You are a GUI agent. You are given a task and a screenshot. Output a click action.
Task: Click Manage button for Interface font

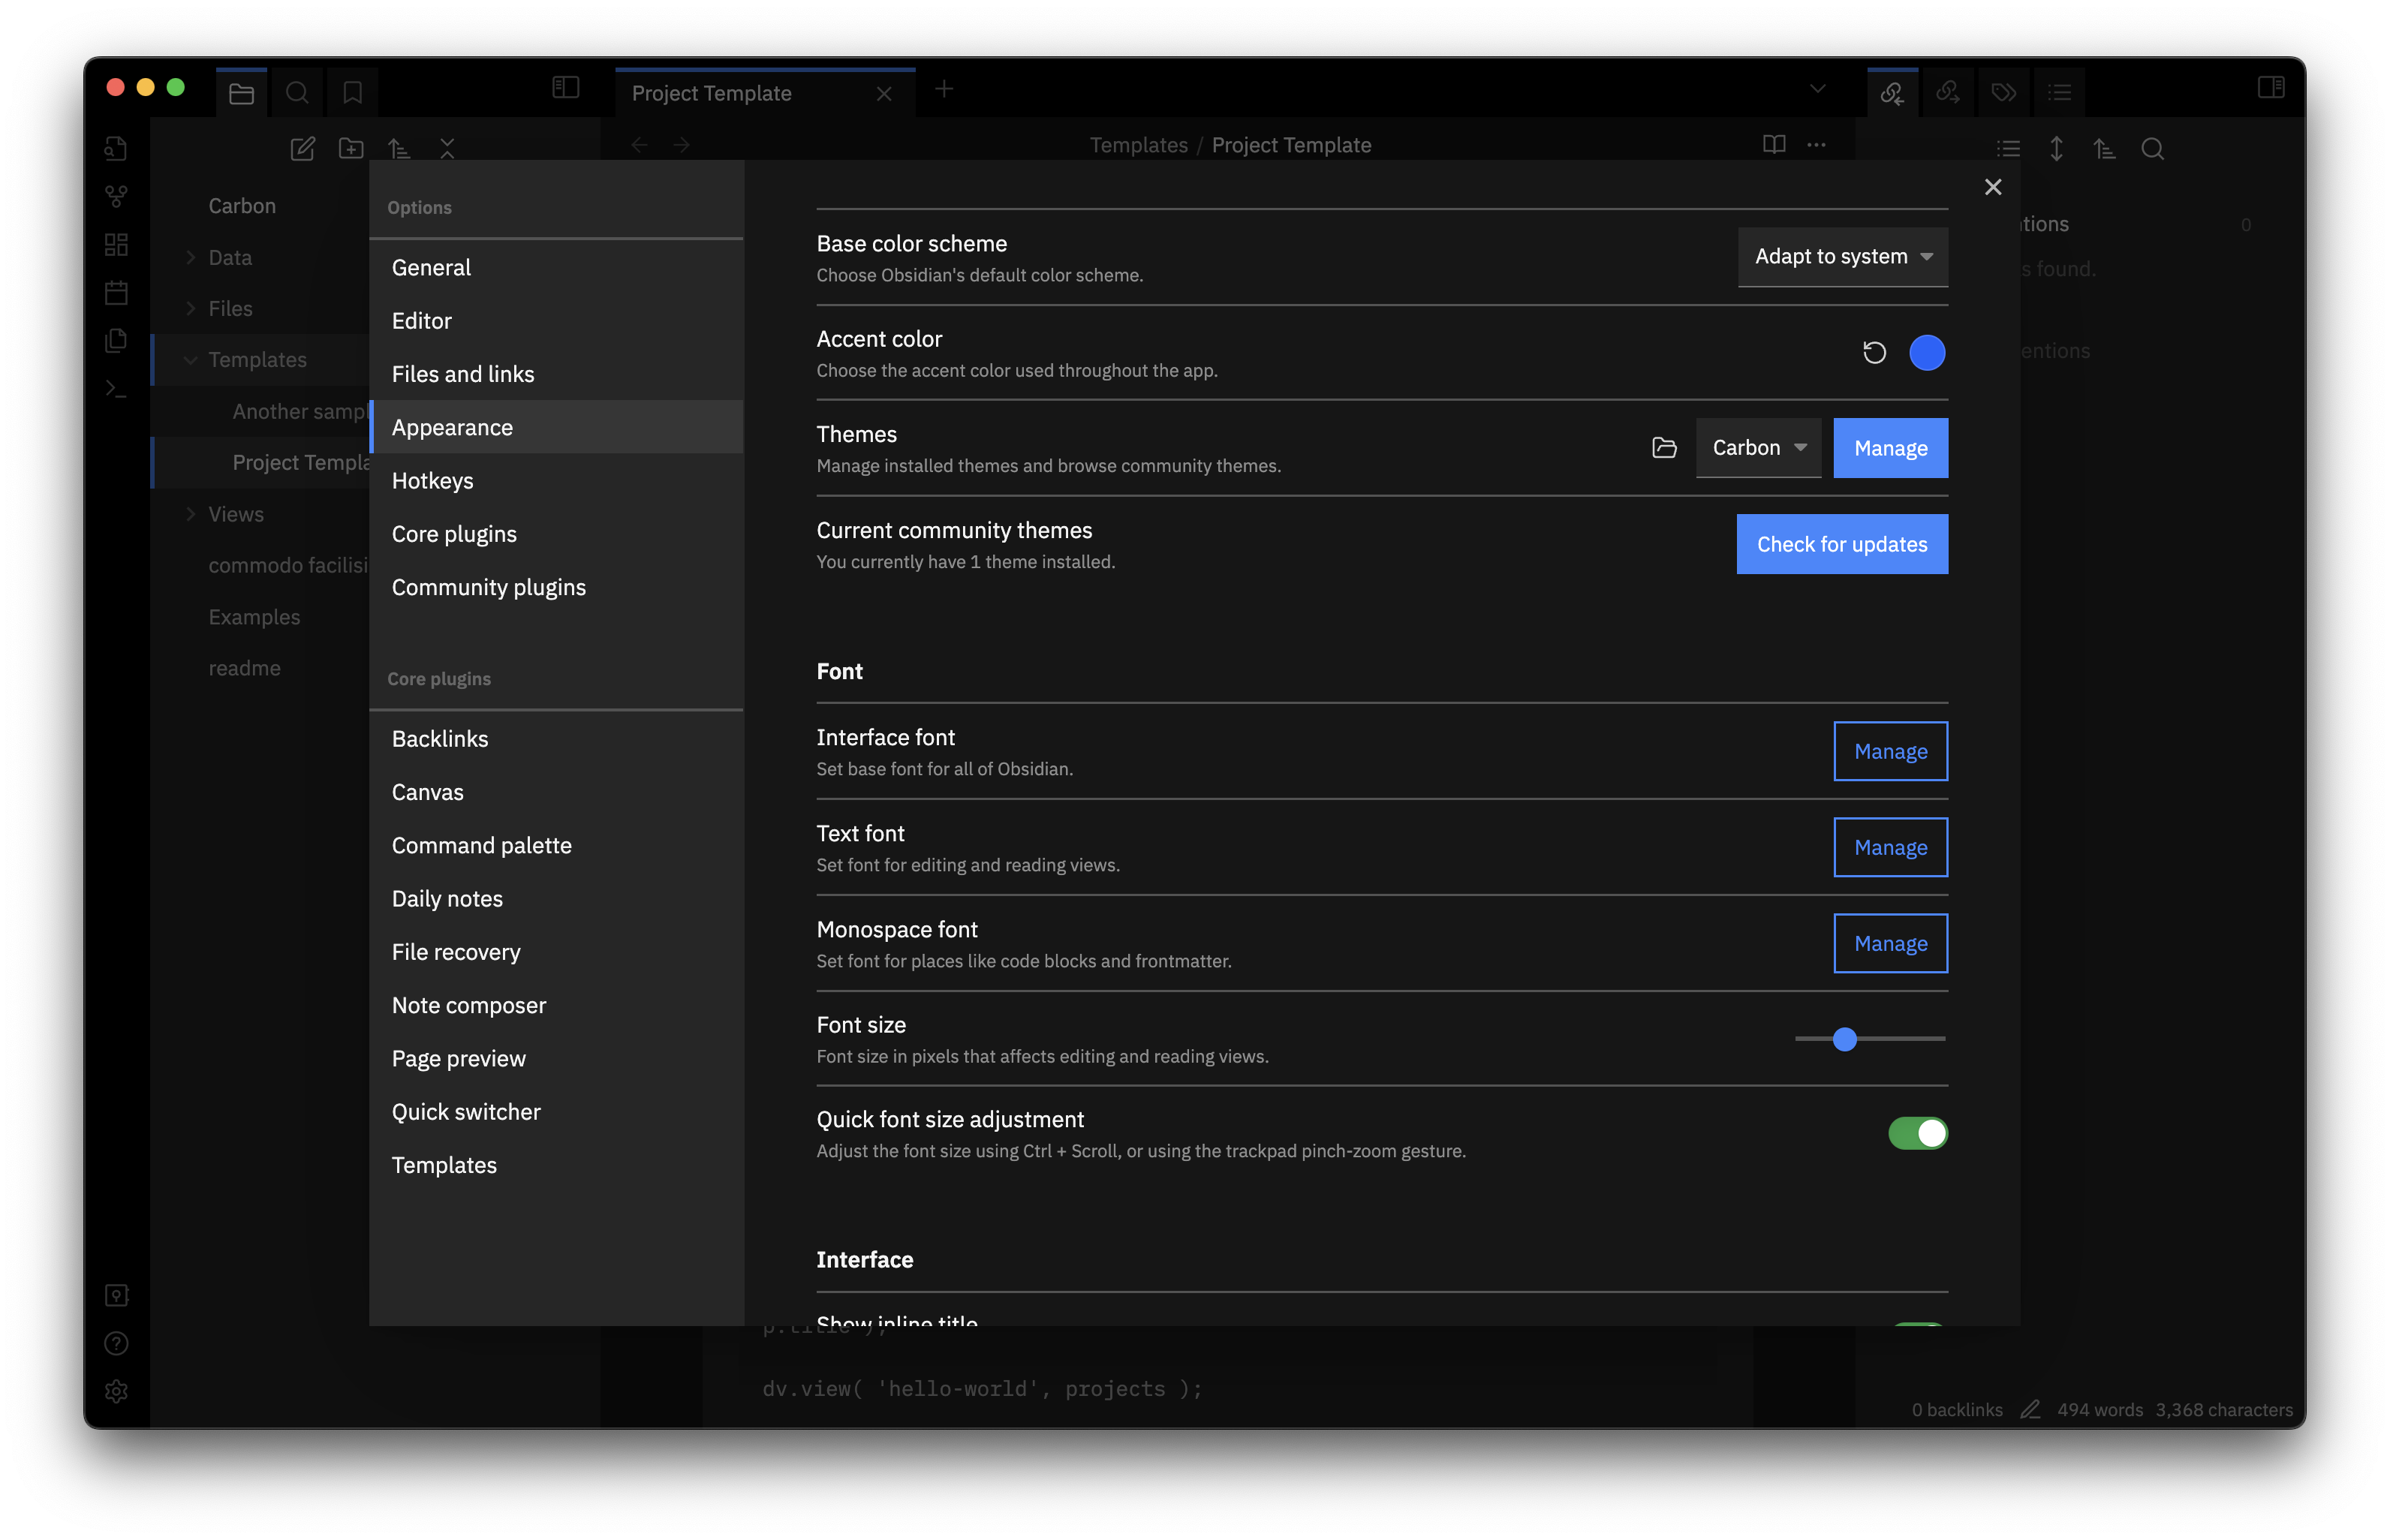1889,752
